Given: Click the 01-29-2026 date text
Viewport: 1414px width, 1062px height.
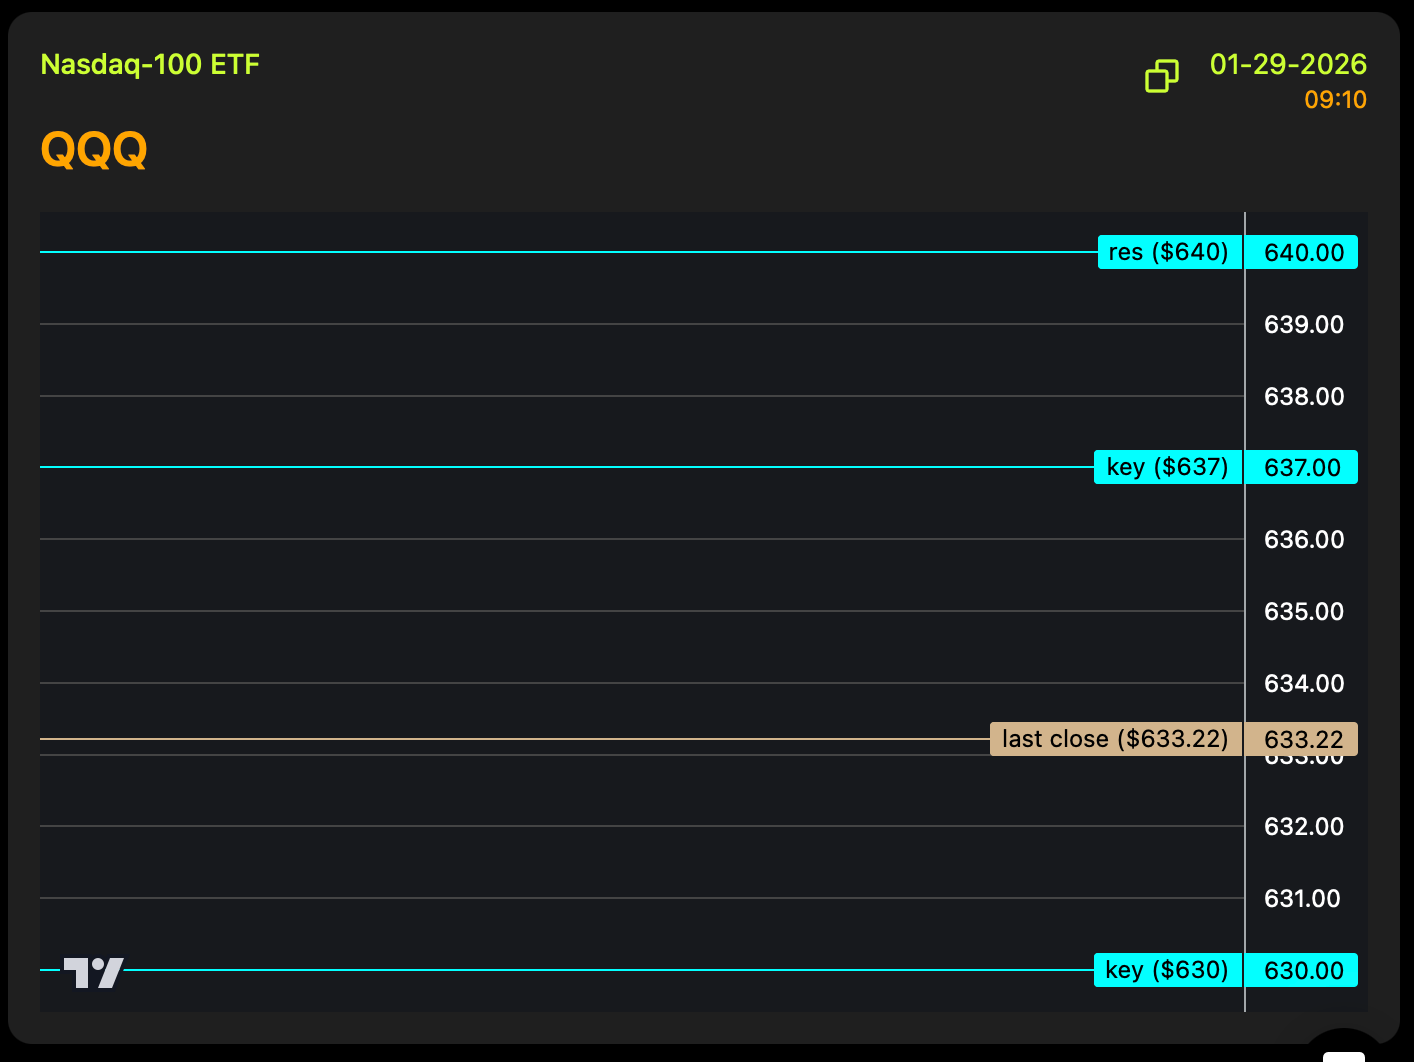Looking at the screenshot, I should click(x=1288, y=65).
